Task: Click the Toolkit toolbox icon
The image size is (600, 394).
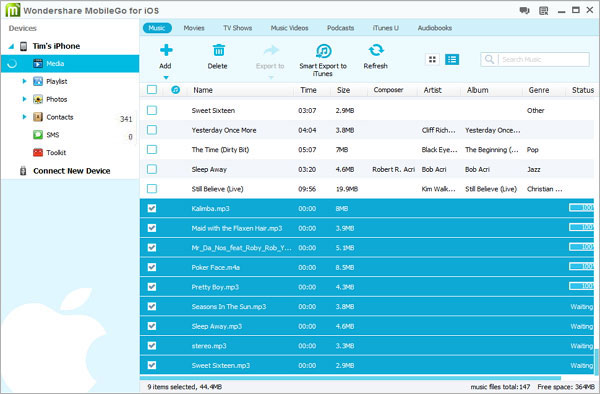Action: 38,152
